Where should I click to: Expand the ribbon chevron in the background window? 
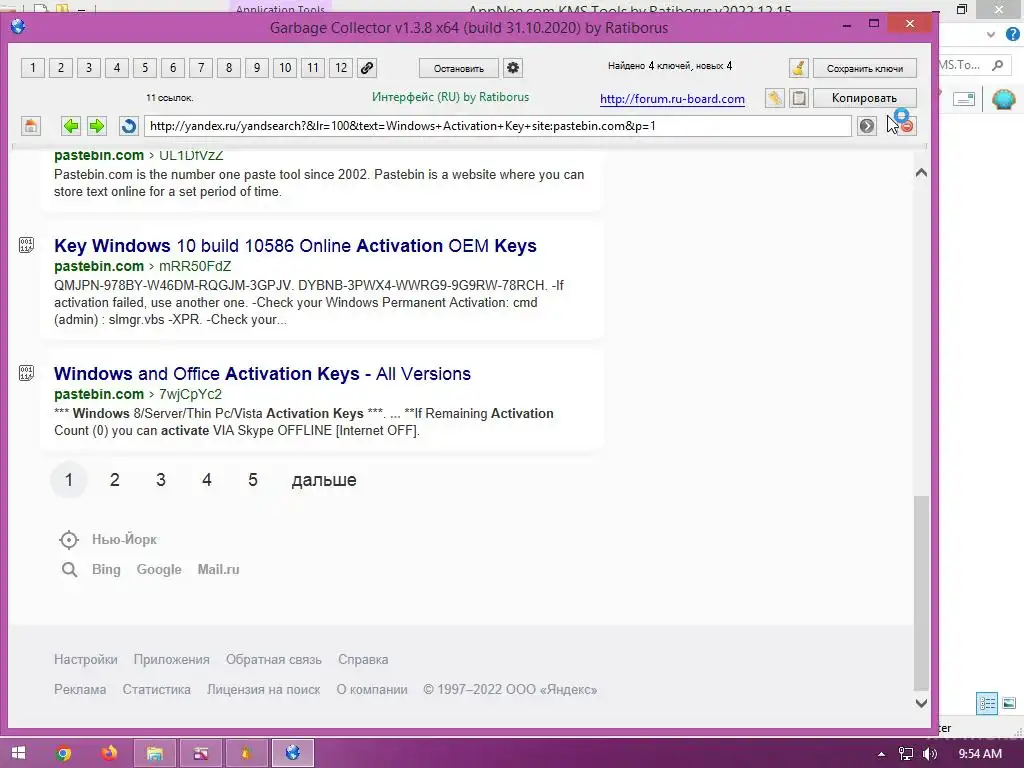tap(991, 34)
